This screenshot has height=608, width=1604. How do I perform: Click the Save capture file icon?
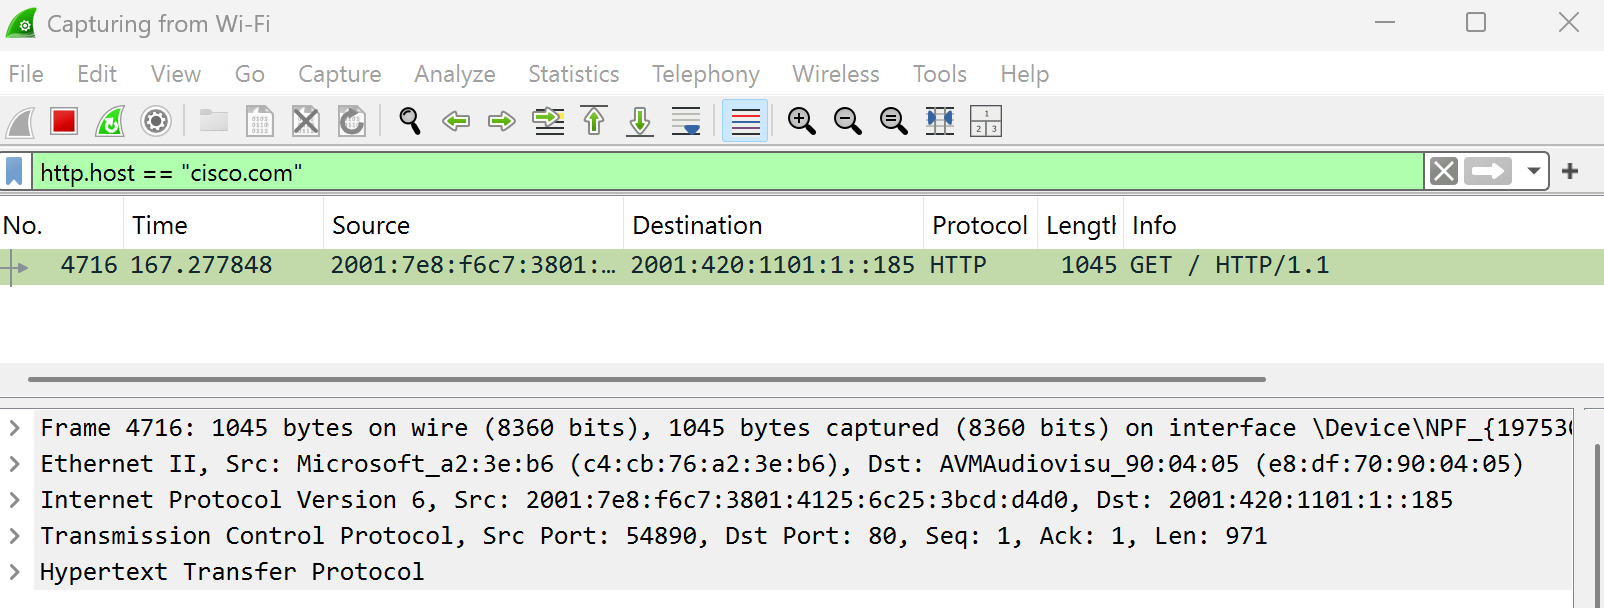(260, 122)
